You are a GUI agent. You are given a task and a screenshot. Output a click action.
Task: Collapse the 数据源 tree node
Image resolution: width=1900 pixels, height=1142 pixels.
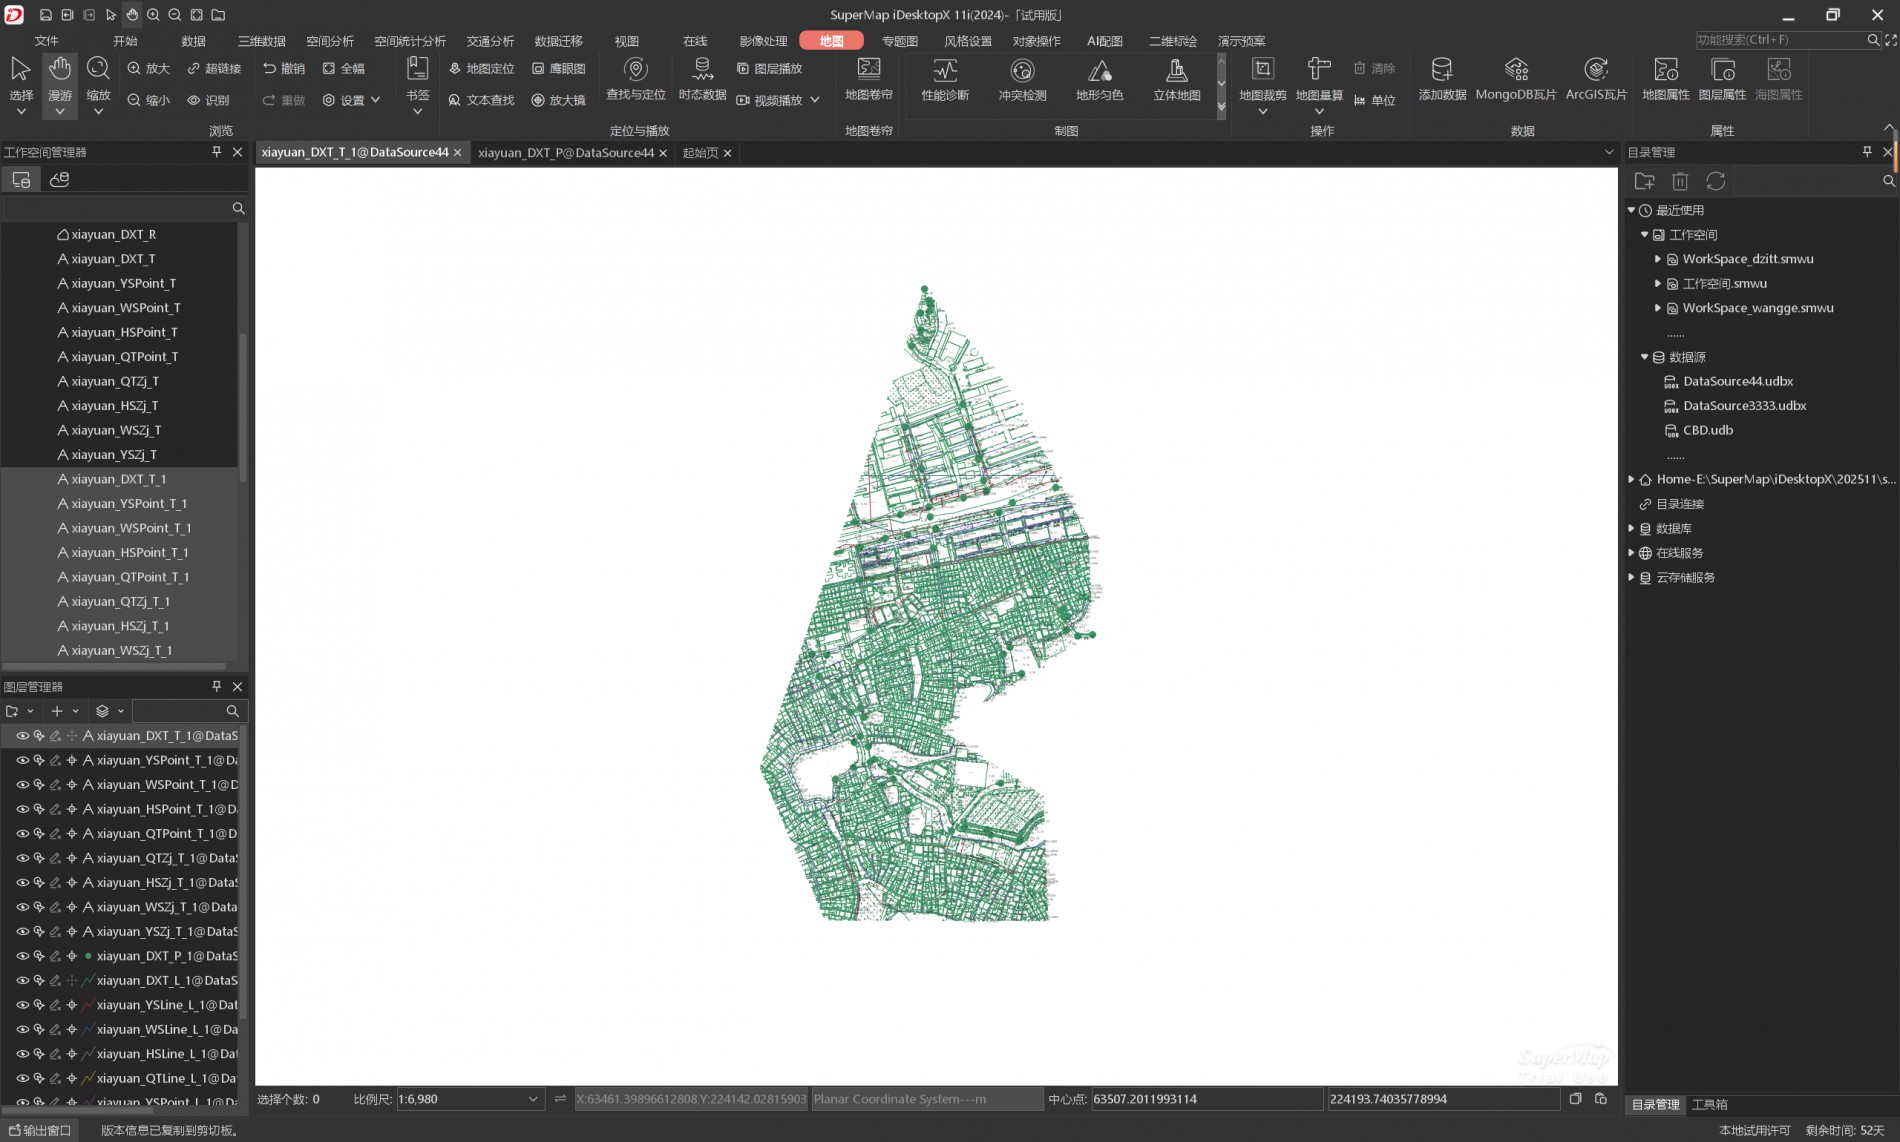[x=1644, y=357]
